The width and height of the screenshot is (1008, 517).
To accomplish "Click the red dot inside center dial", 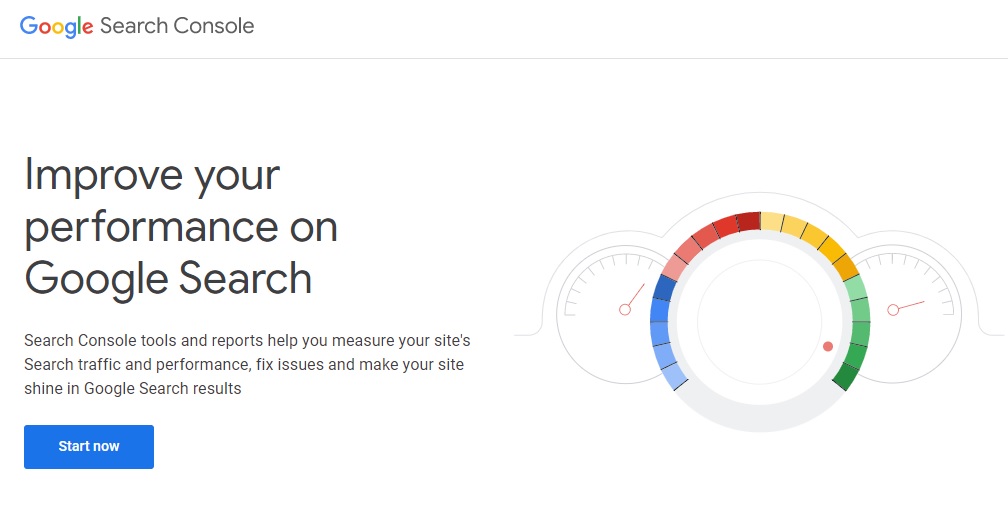I will 828,347.
